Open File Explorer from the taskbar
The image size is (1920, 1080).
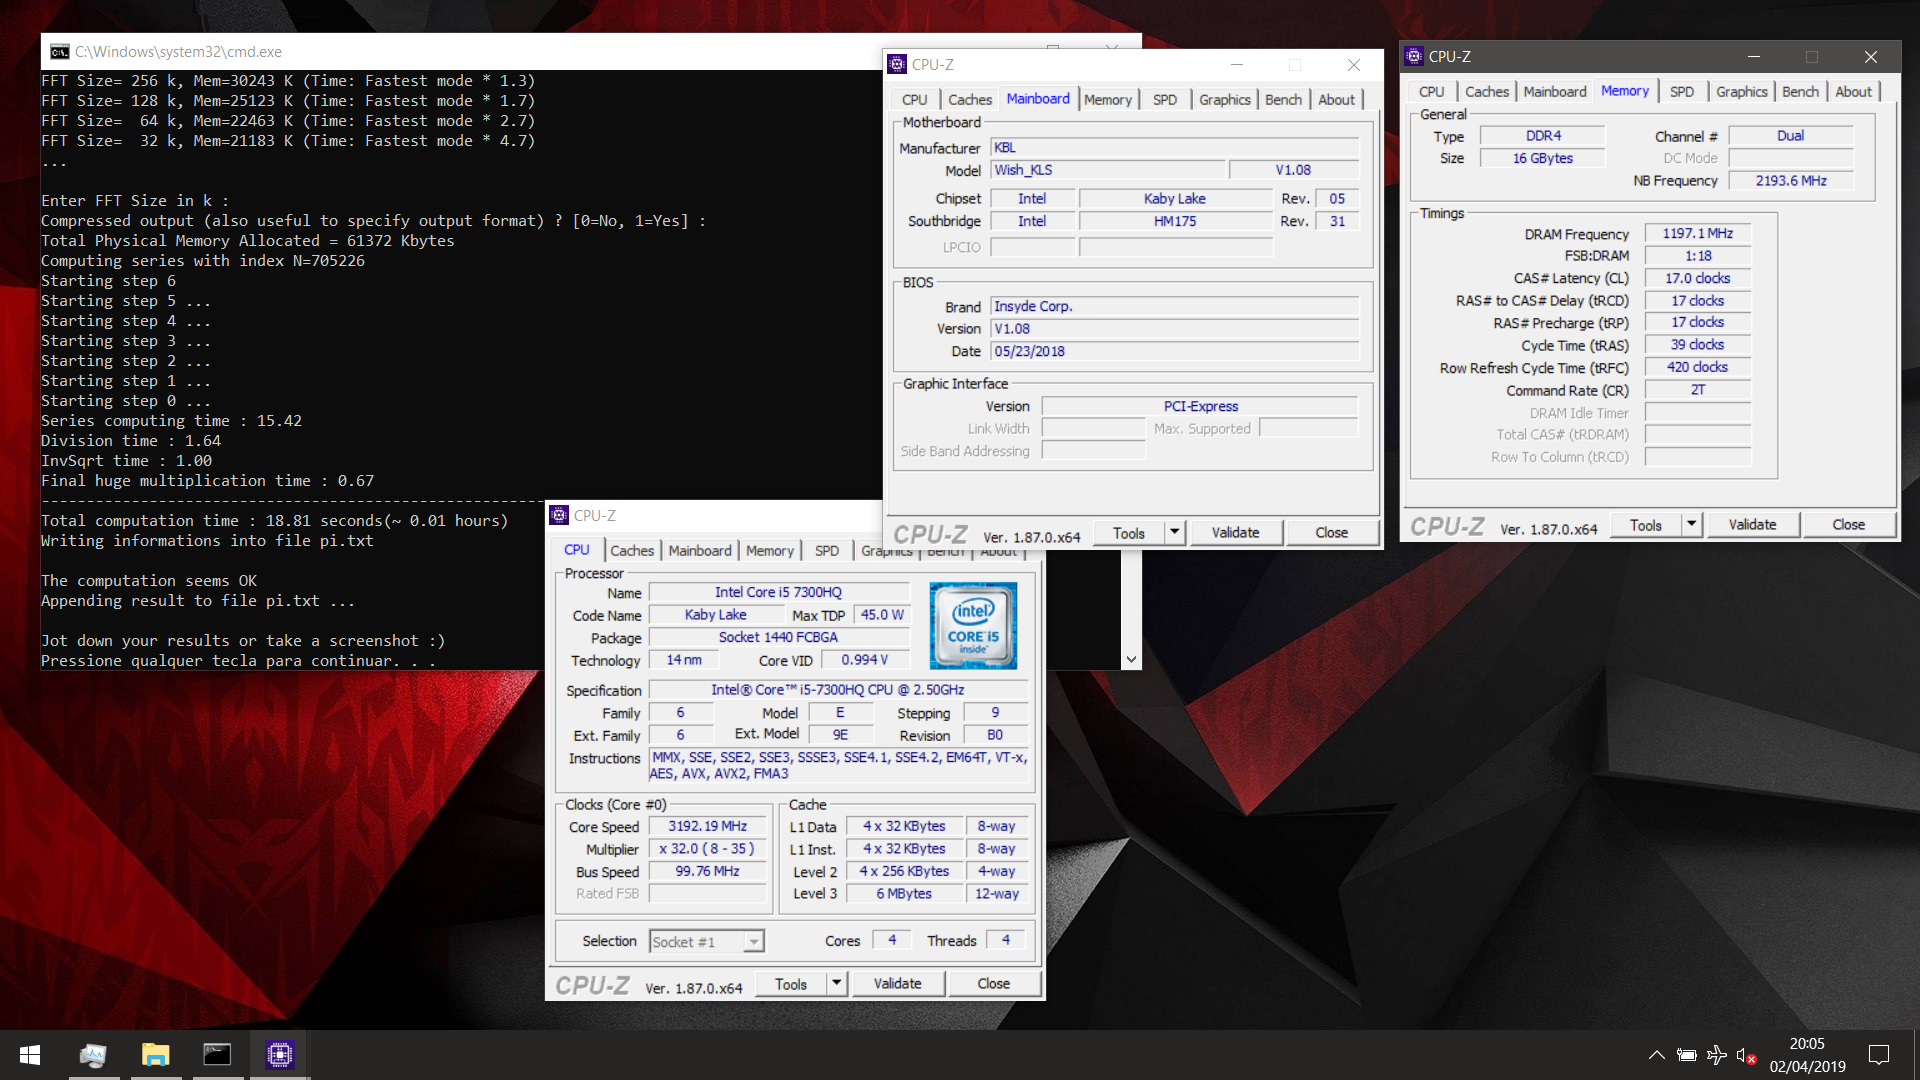coord(155,1055)
